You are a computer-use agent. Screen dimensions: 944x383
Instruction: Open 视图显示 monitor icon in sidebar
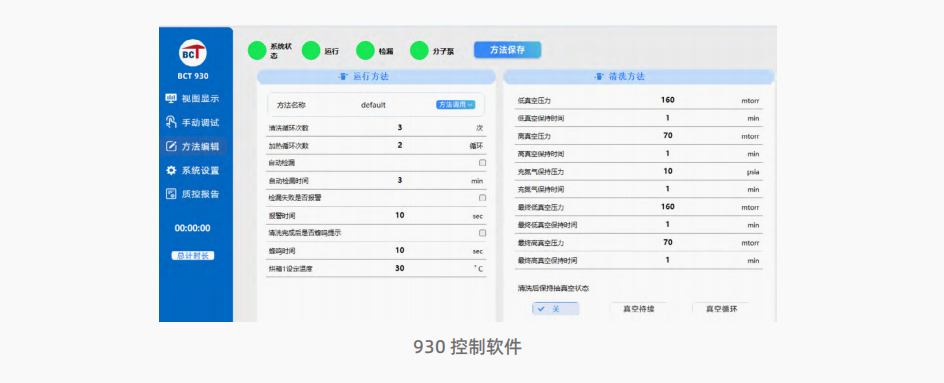click(171, 99)
